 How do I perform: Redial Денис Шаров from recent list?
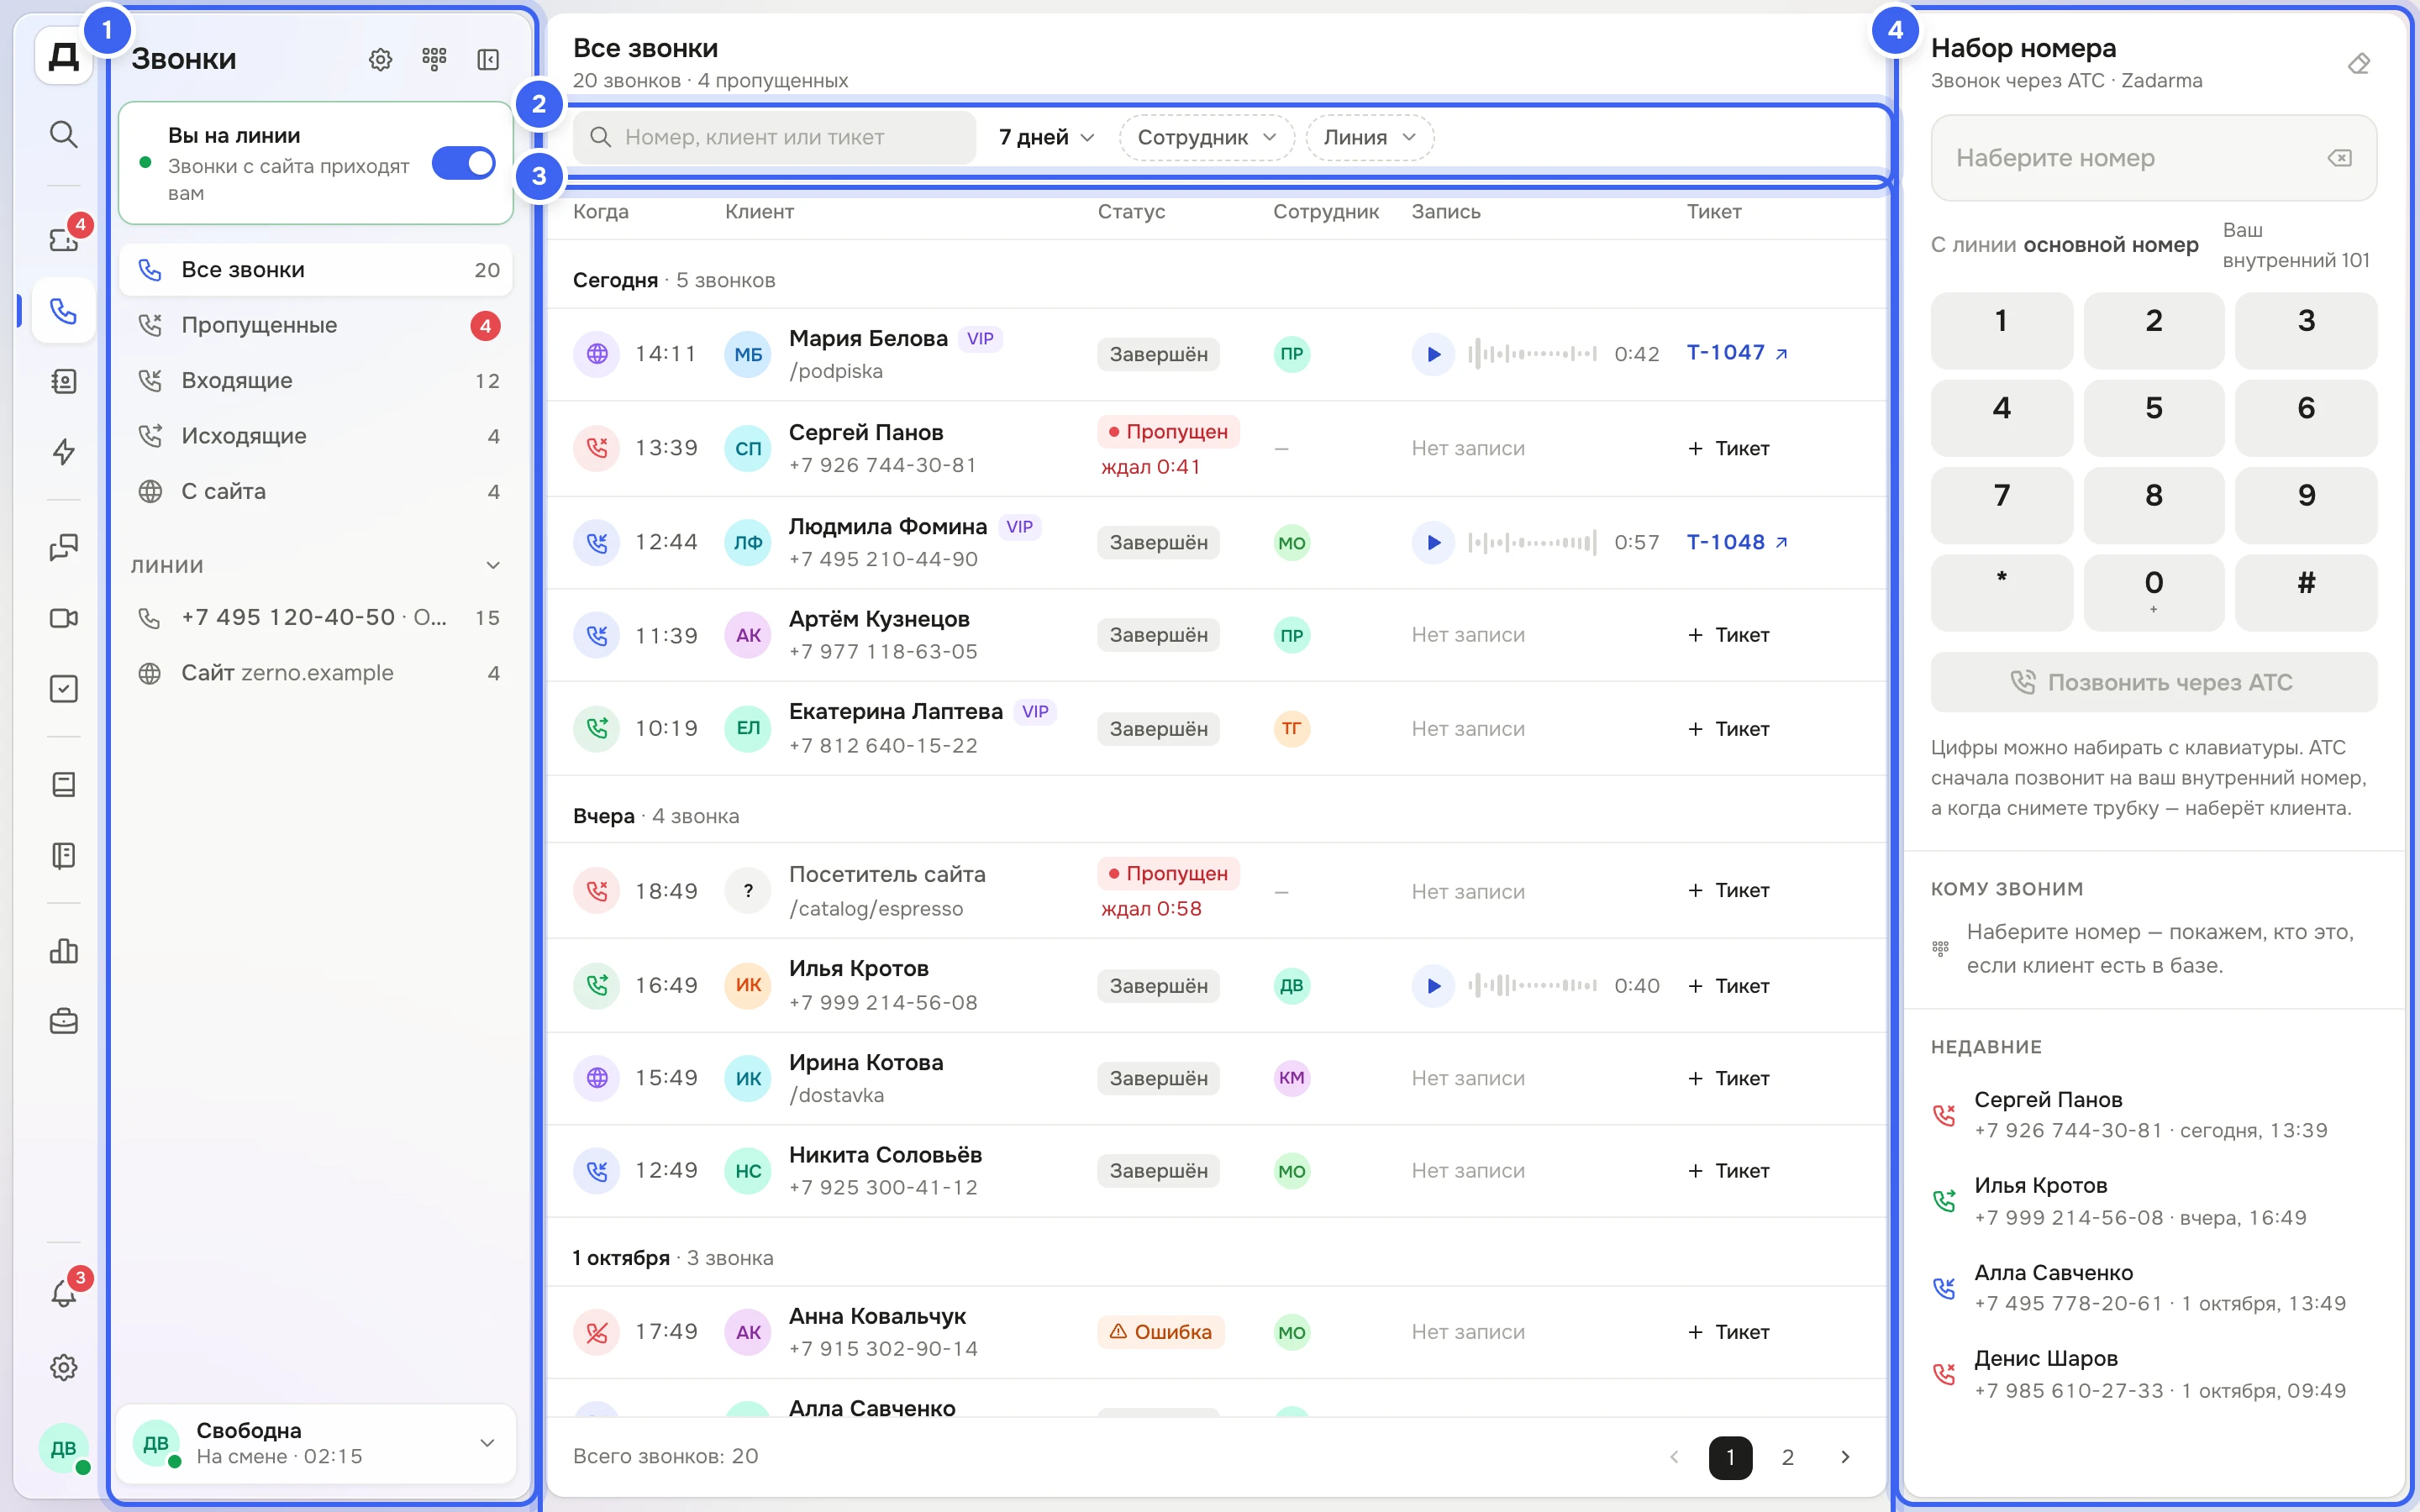[2153, 1374]
